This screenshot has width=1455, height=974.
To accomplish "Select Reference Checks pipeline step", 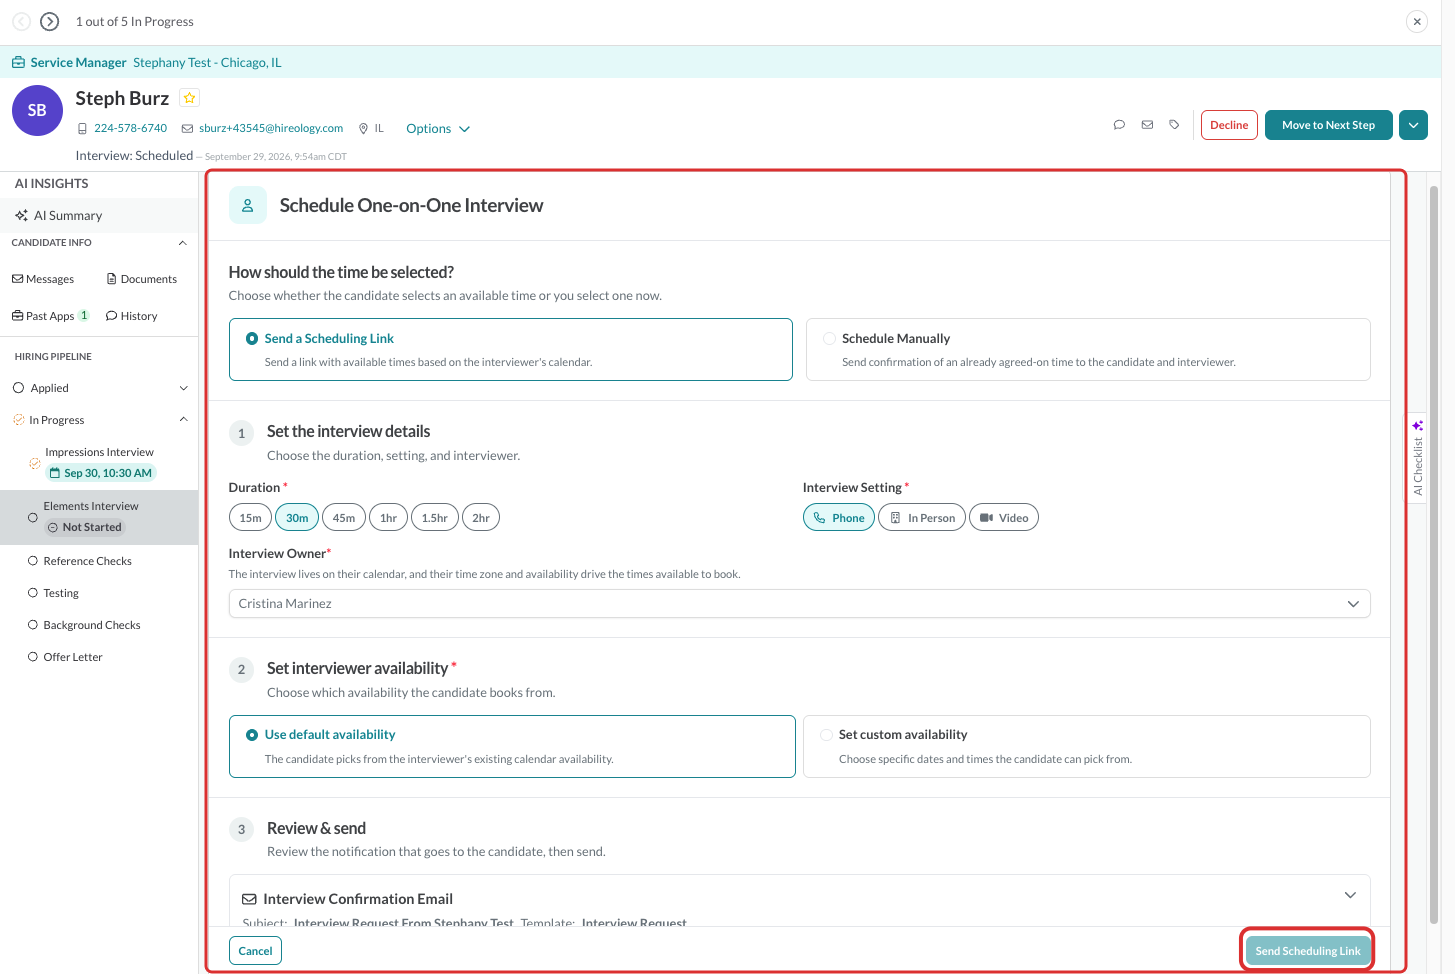I will 87,561.
